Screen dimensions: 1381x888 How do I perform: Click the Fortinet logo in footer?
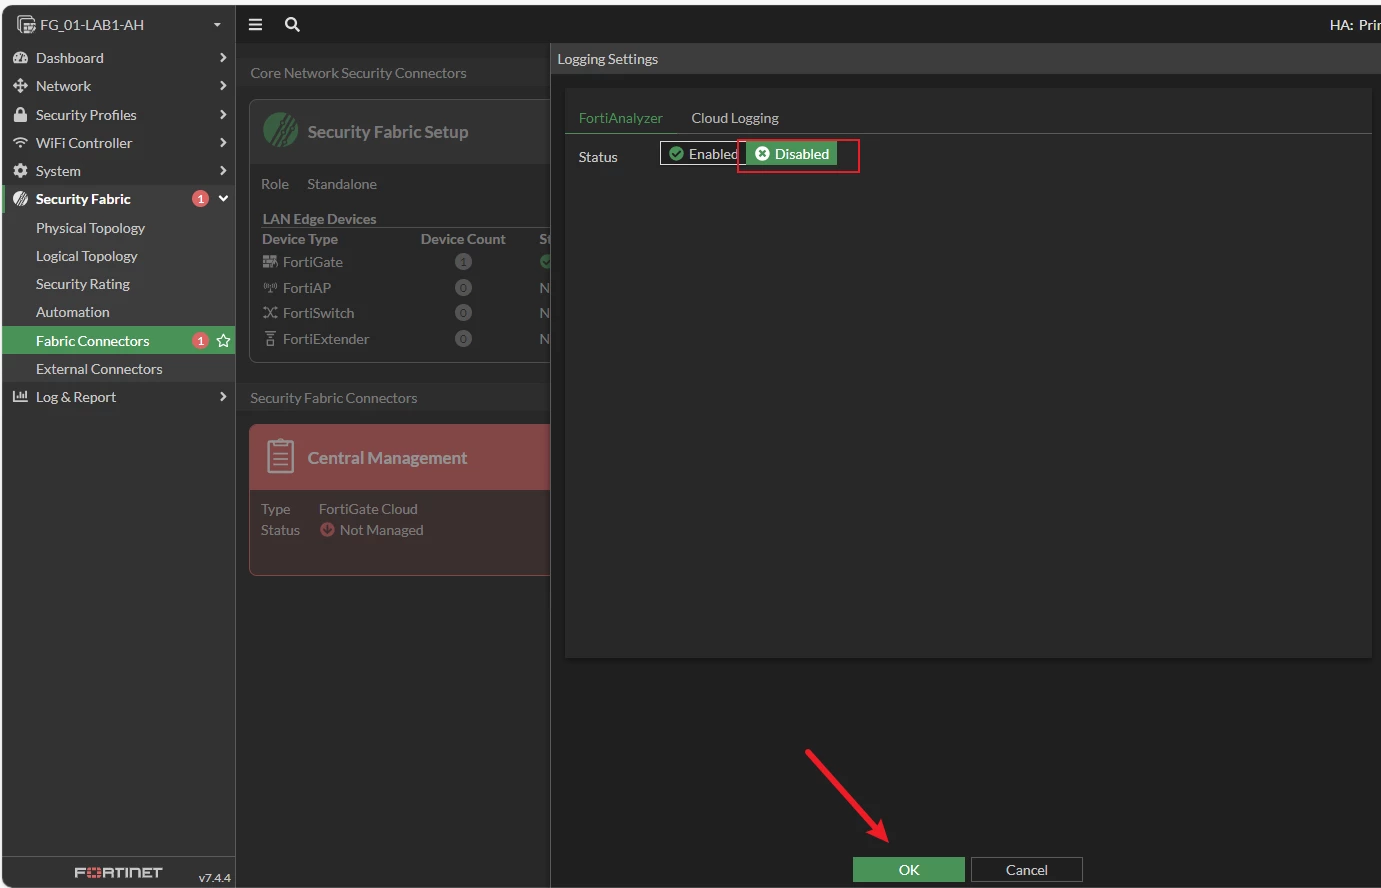(x=118, y=872)
